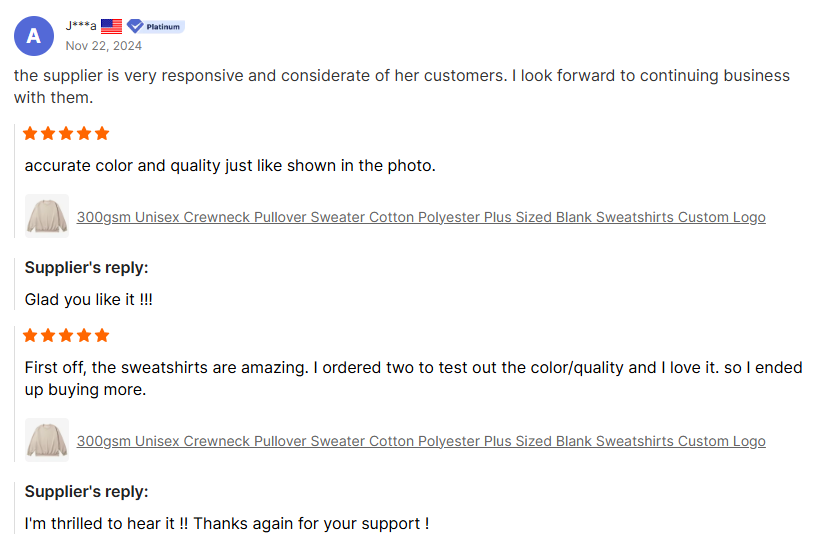Open the product link above "Glad you like it"
This screenshot has height=556, width=829.
coord(421,217)
